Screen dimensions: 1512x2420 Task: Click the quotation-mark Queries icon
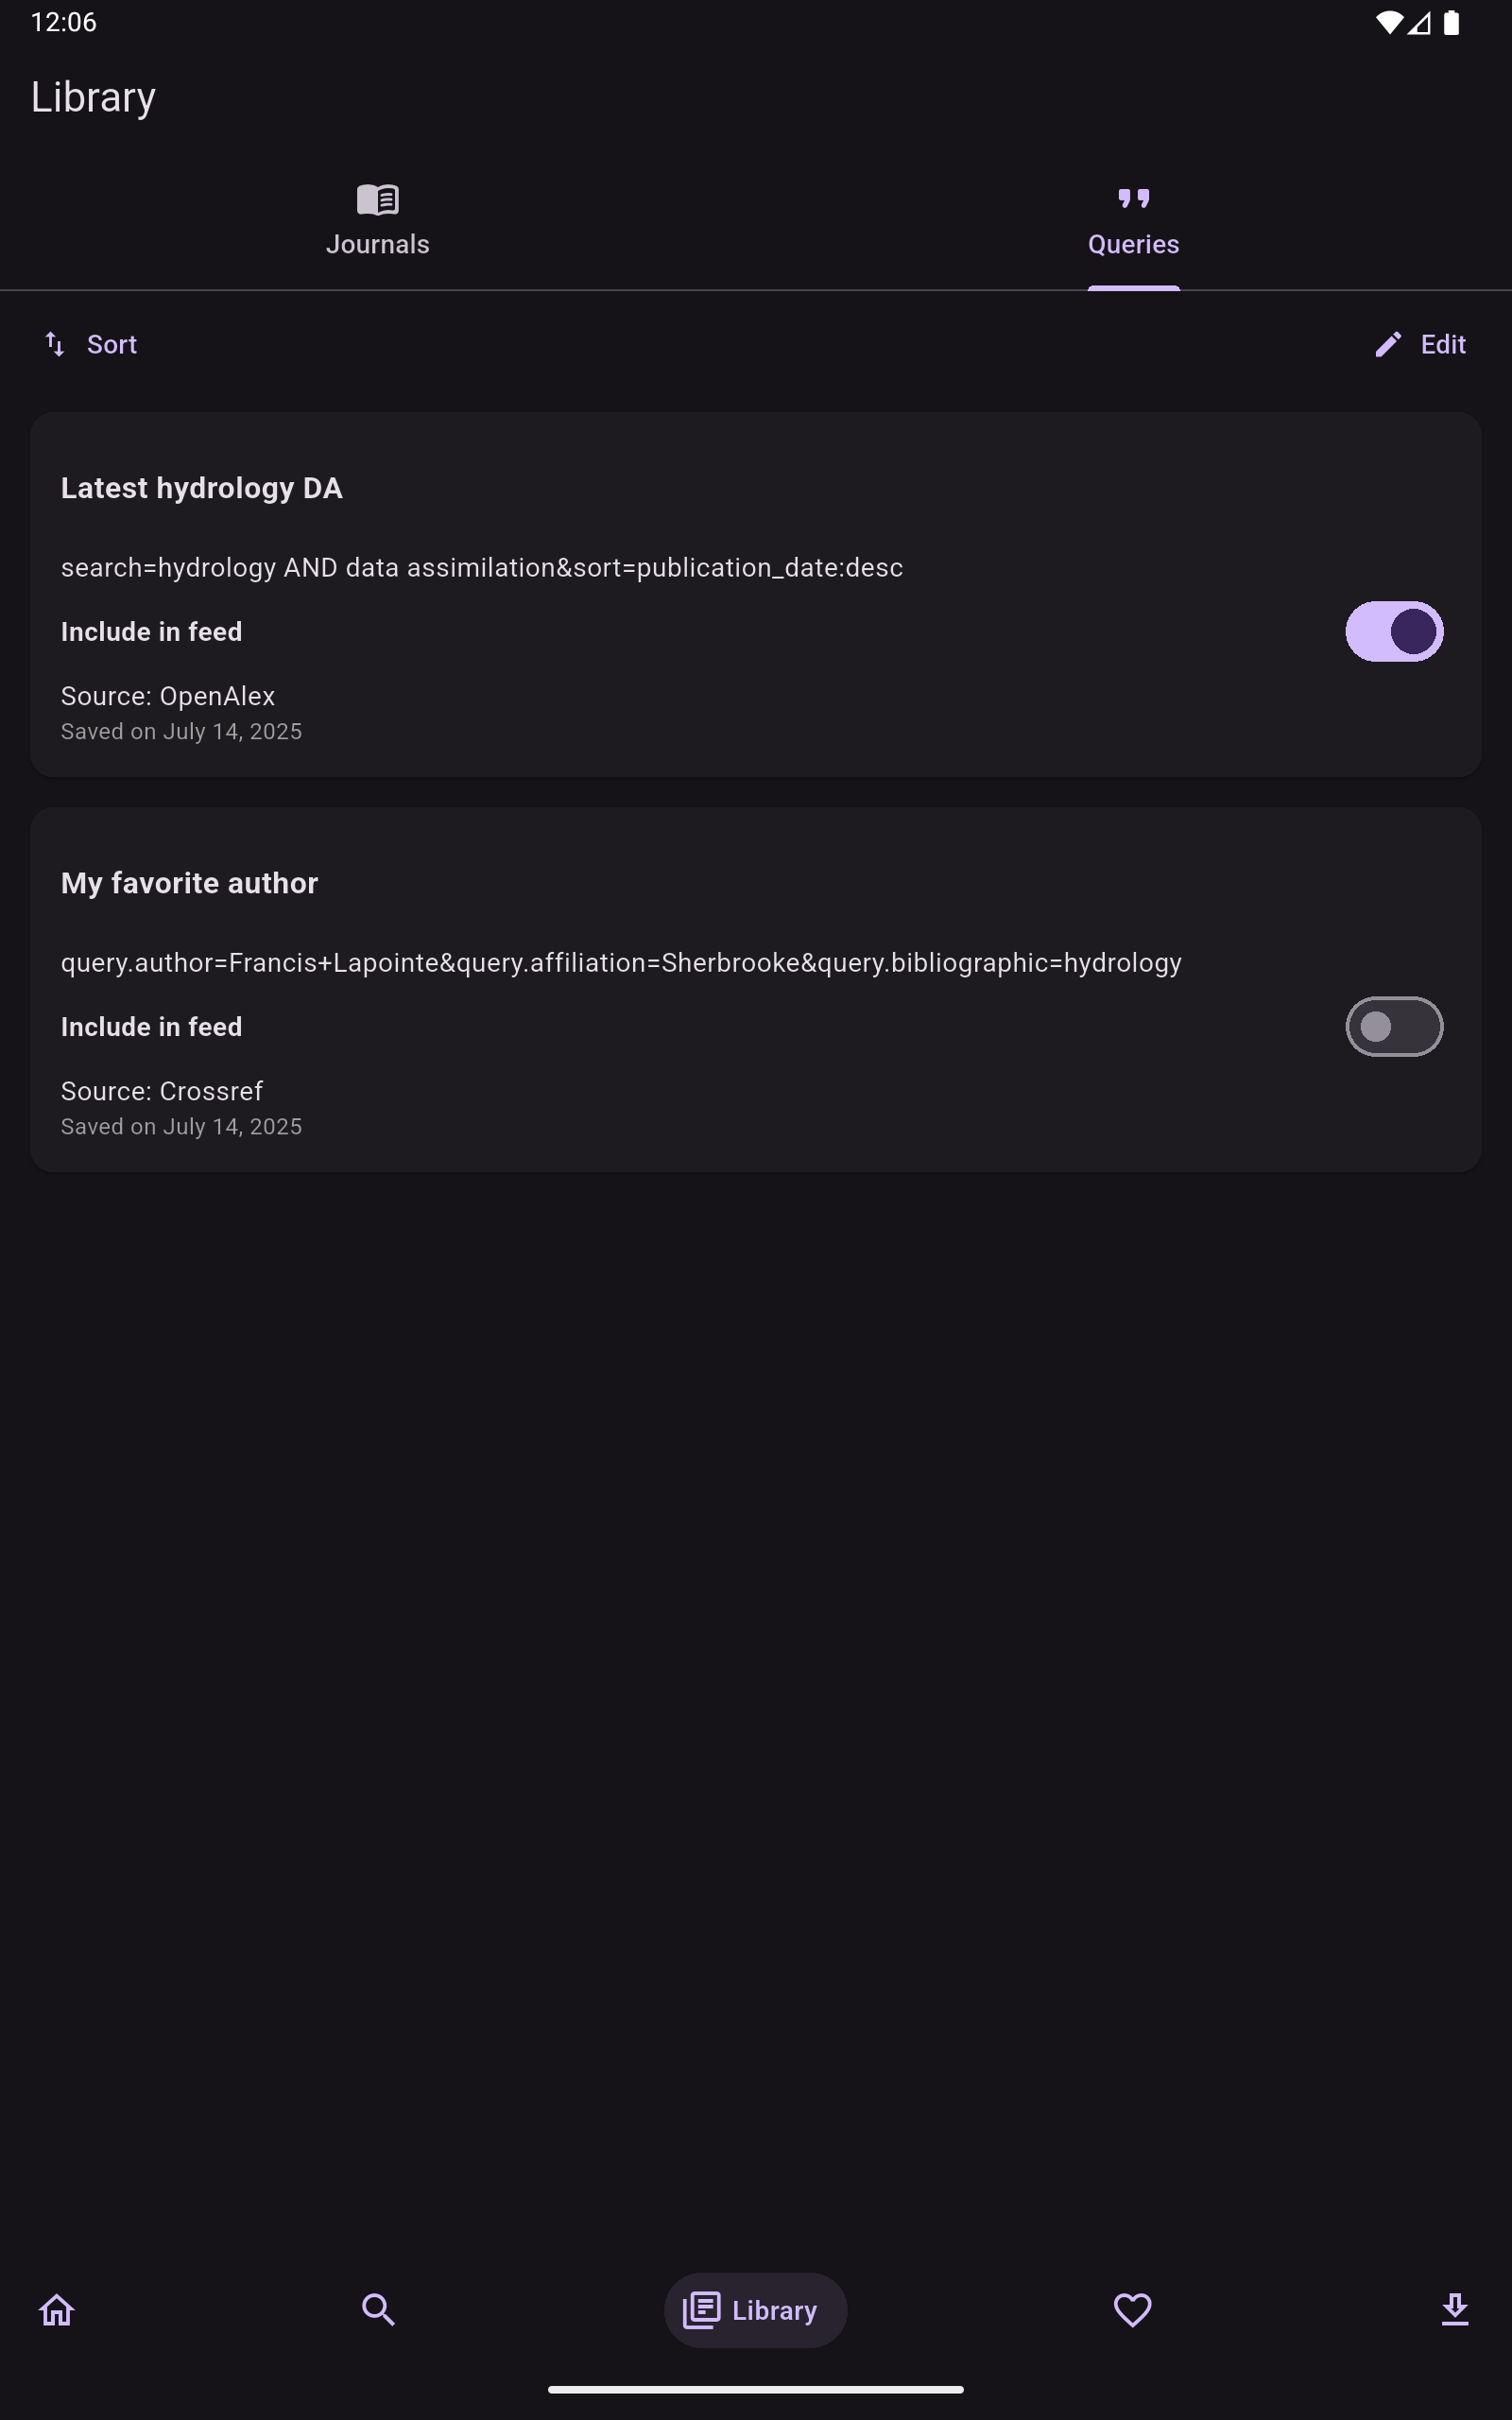(1133, 198)
